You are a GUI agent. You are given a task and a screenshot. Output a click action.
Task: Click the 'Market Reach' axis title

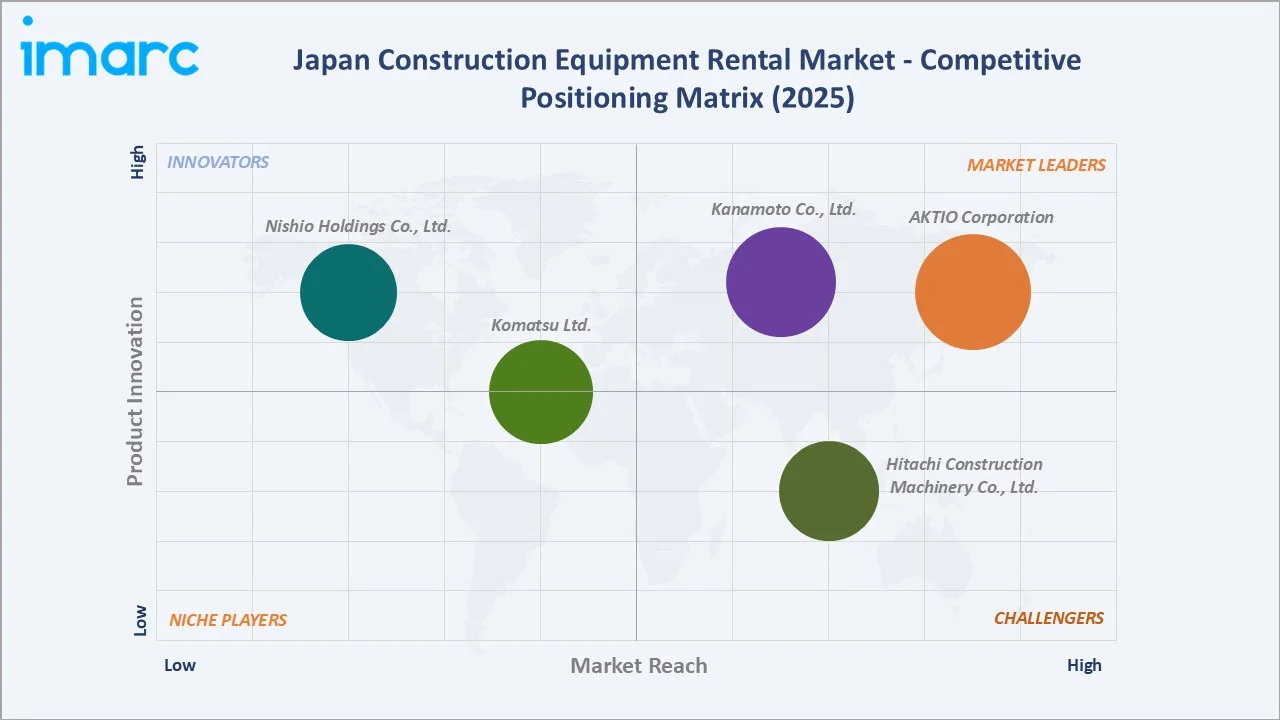point(639,666)
